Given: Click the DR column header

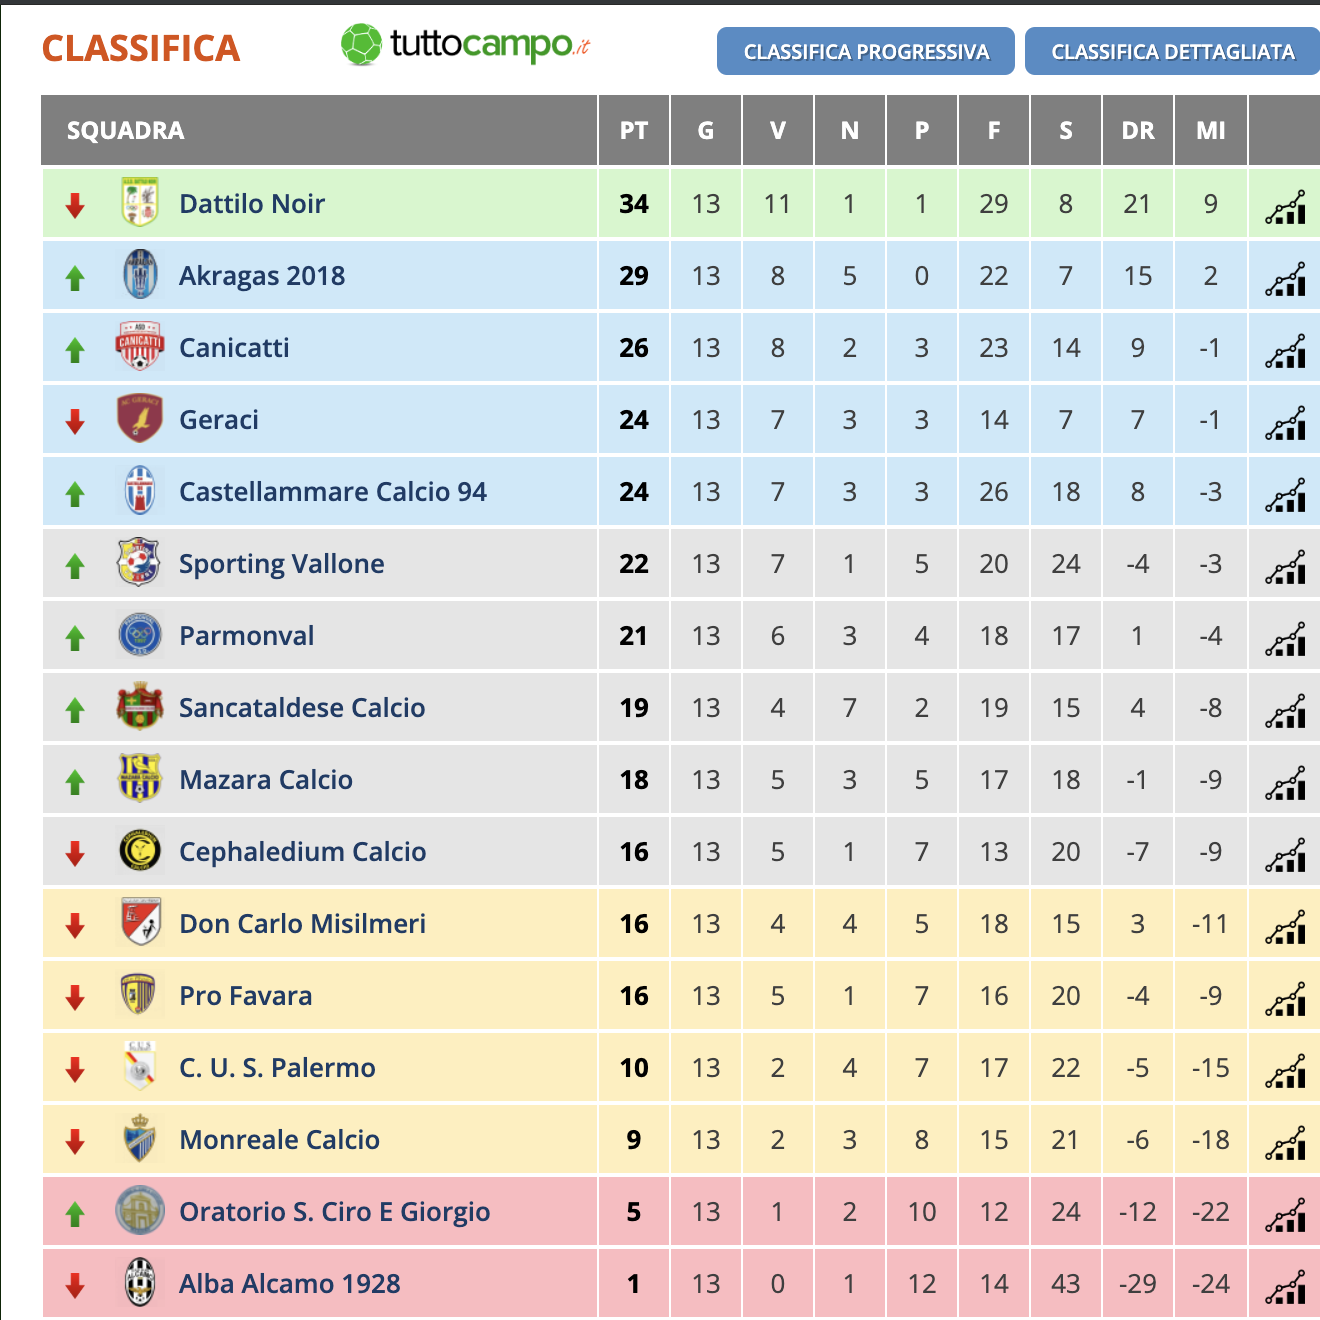Looking at the screenshot, I should pos(1138,130).
